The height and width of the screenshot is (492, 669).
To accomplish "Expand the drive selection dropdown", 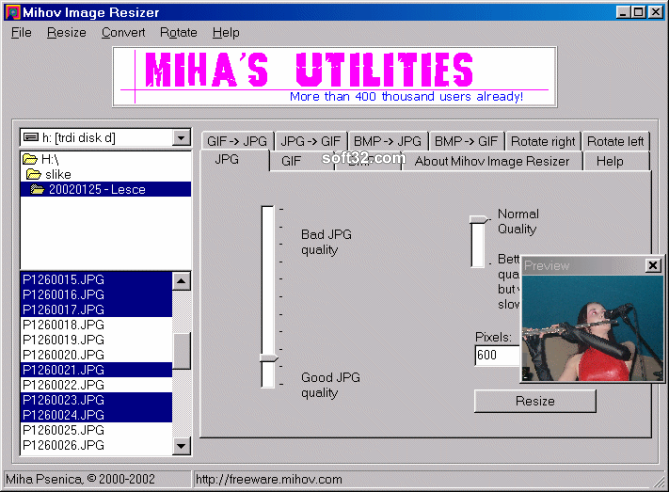I will [x=181, y=138].
